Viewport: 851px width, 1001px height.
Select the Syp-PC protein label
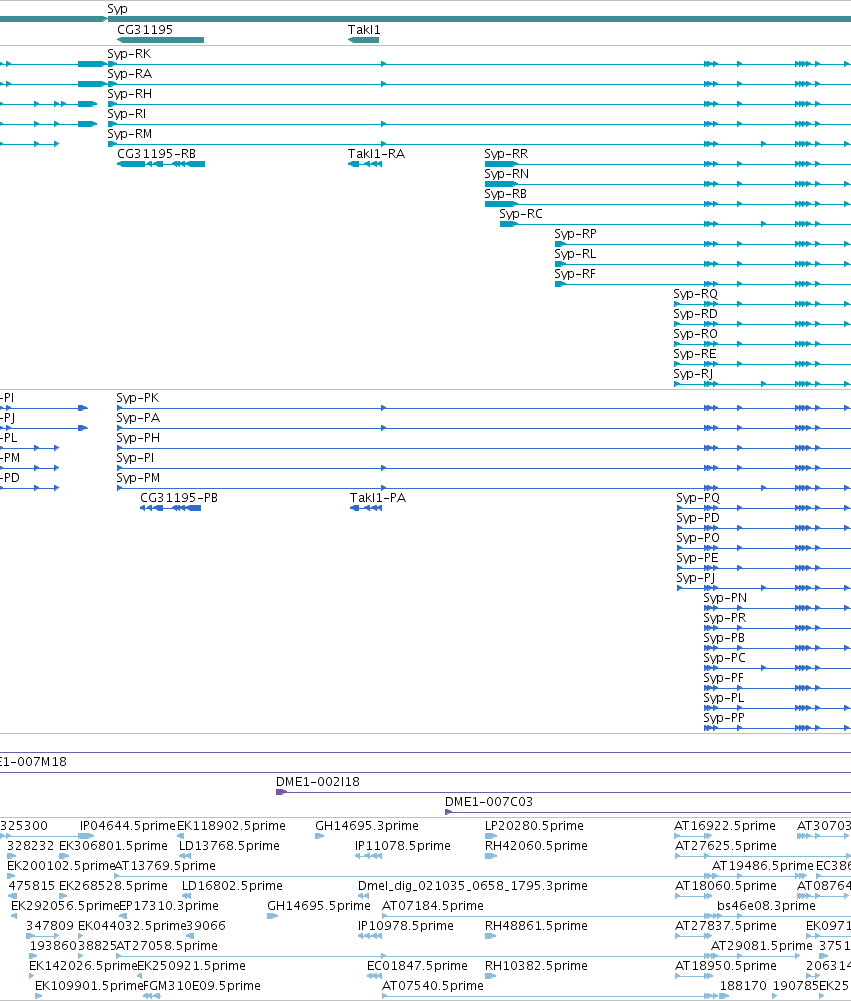[725, 658]
